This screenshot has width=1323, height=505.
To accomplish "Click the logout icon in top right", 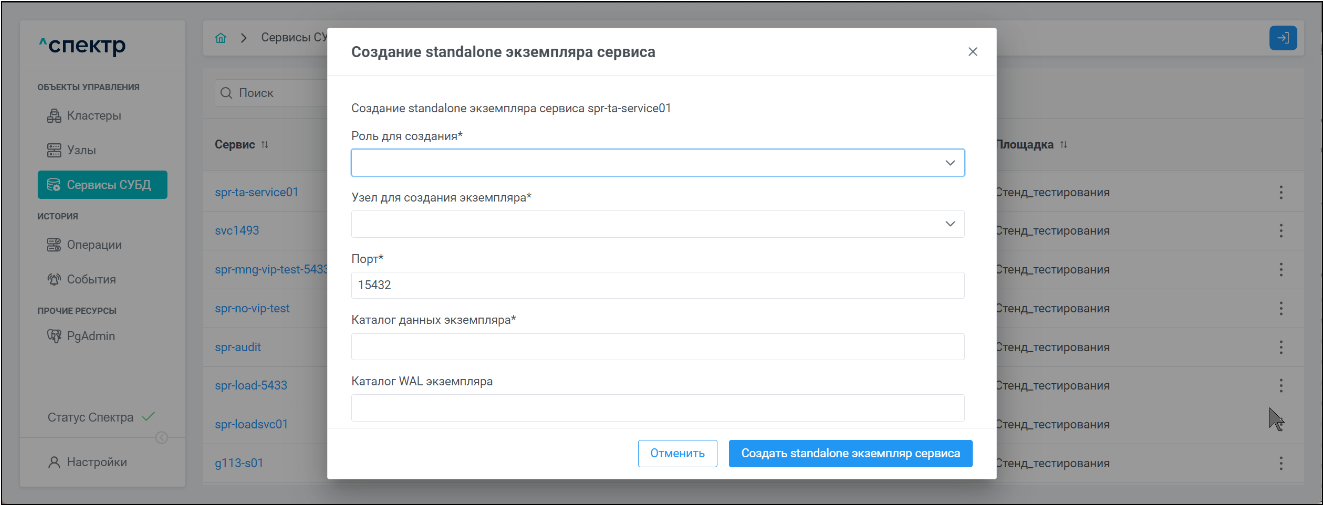I will (x=1282, y=38).
